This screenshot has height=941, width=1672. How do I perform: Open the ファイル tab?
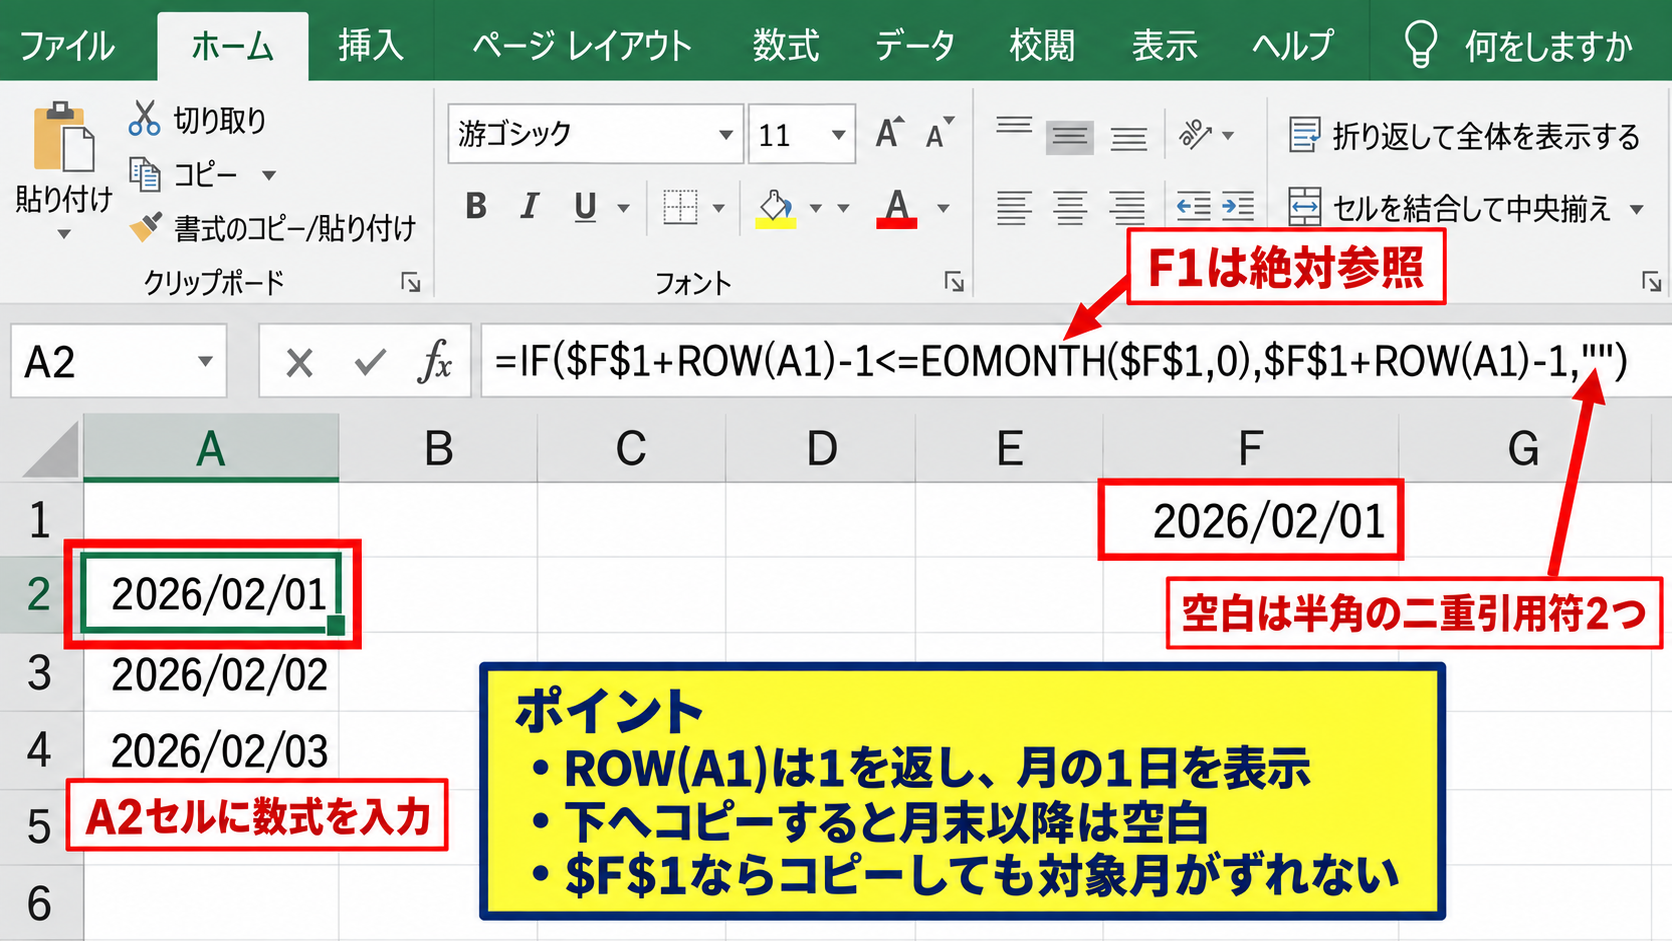click(x=68, y=46)
